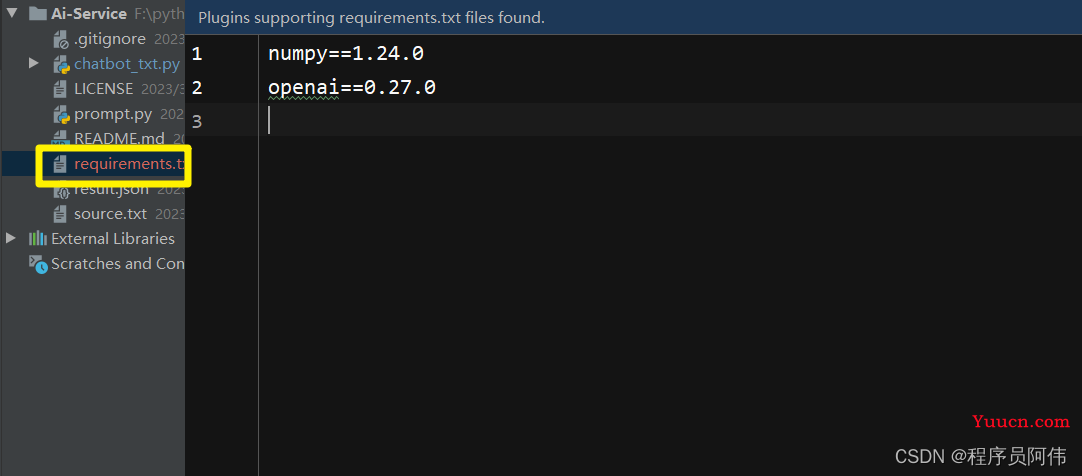Click the chatbot_txt.py Python file icon
This screenshot has width=1082, height=476.
tap(61, 64)
